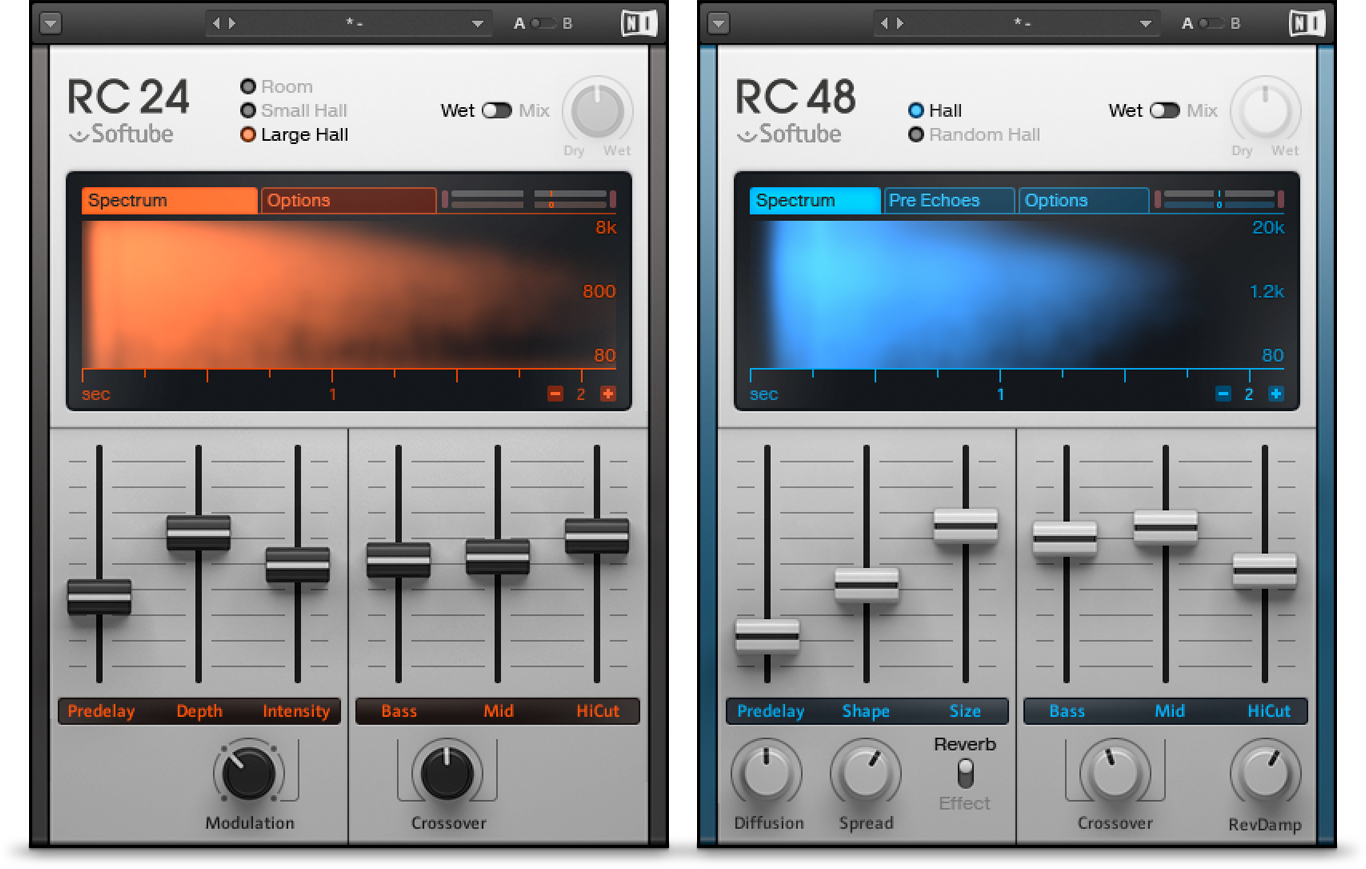Click the RC 24 orange spectrum display
This screenshot has height=869, width=1366.
coord(349,294)
